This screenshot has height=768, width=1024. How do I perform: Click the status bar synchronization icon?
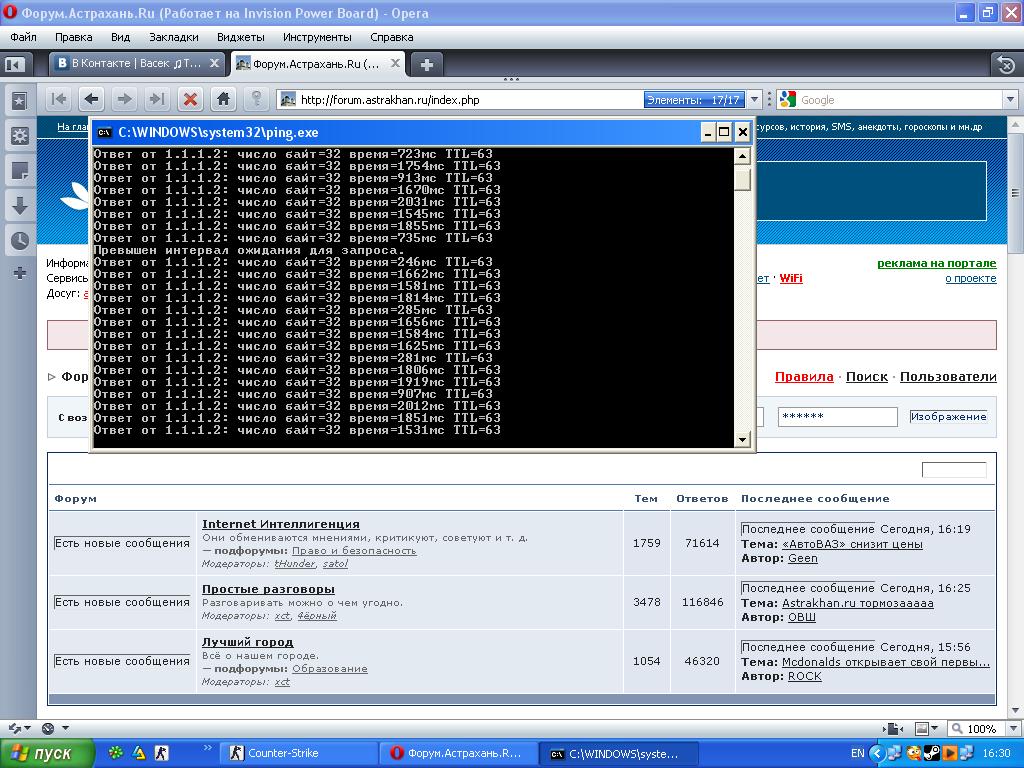click(15, 728)
